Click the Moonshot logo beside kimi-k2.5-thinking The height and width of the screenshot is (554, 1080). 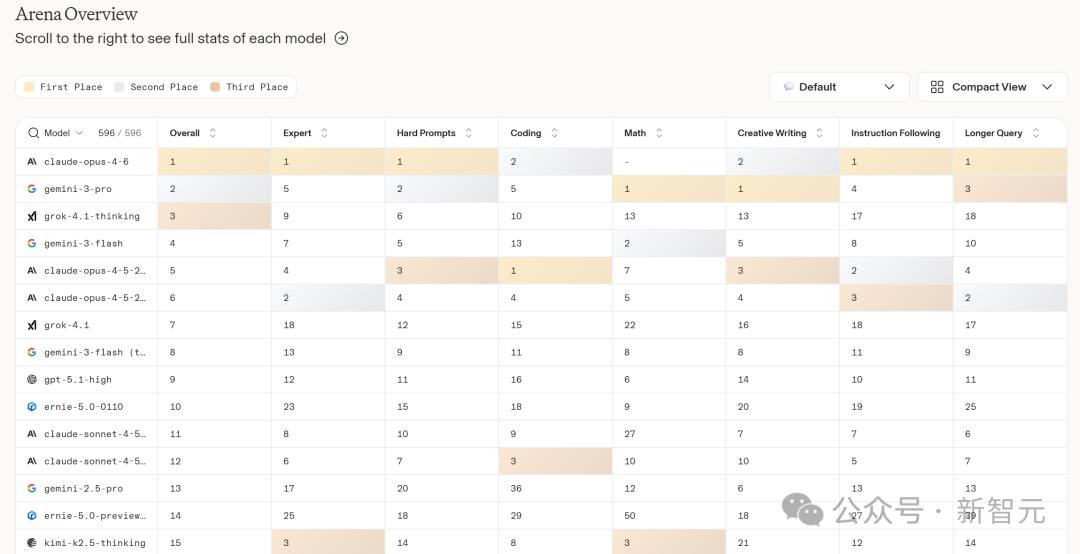coord(32,543)
